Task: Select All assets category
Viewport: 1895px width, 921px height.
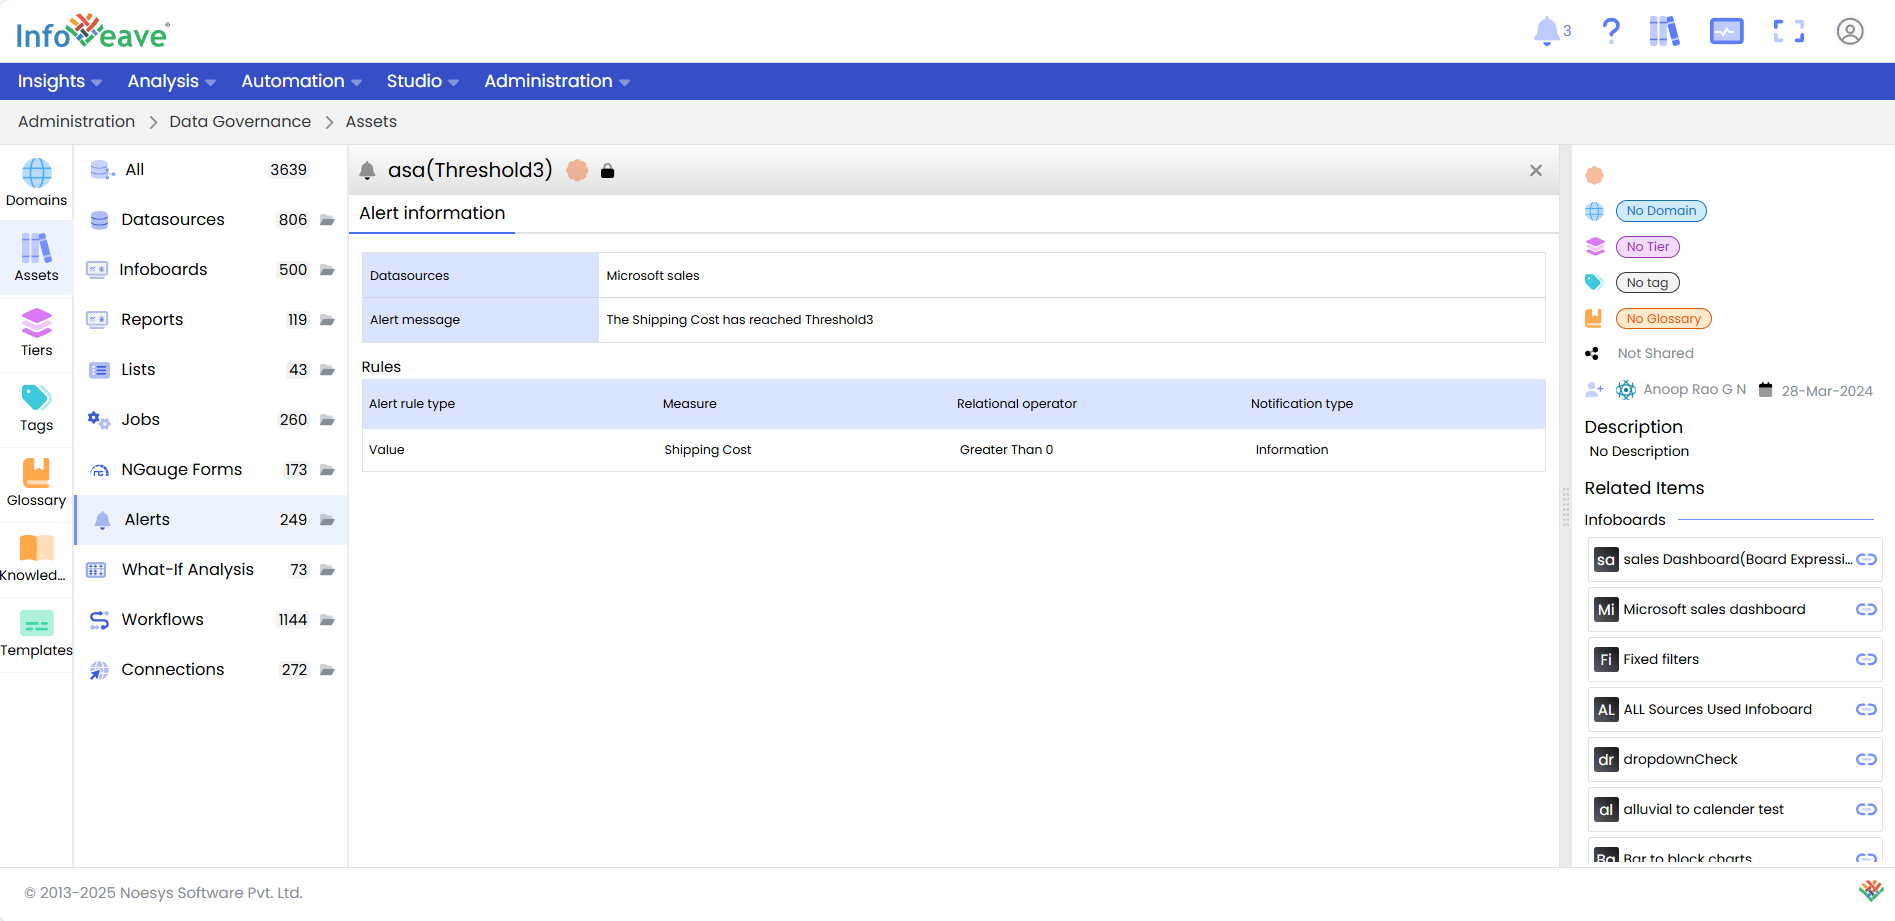Action: (211, 170)
